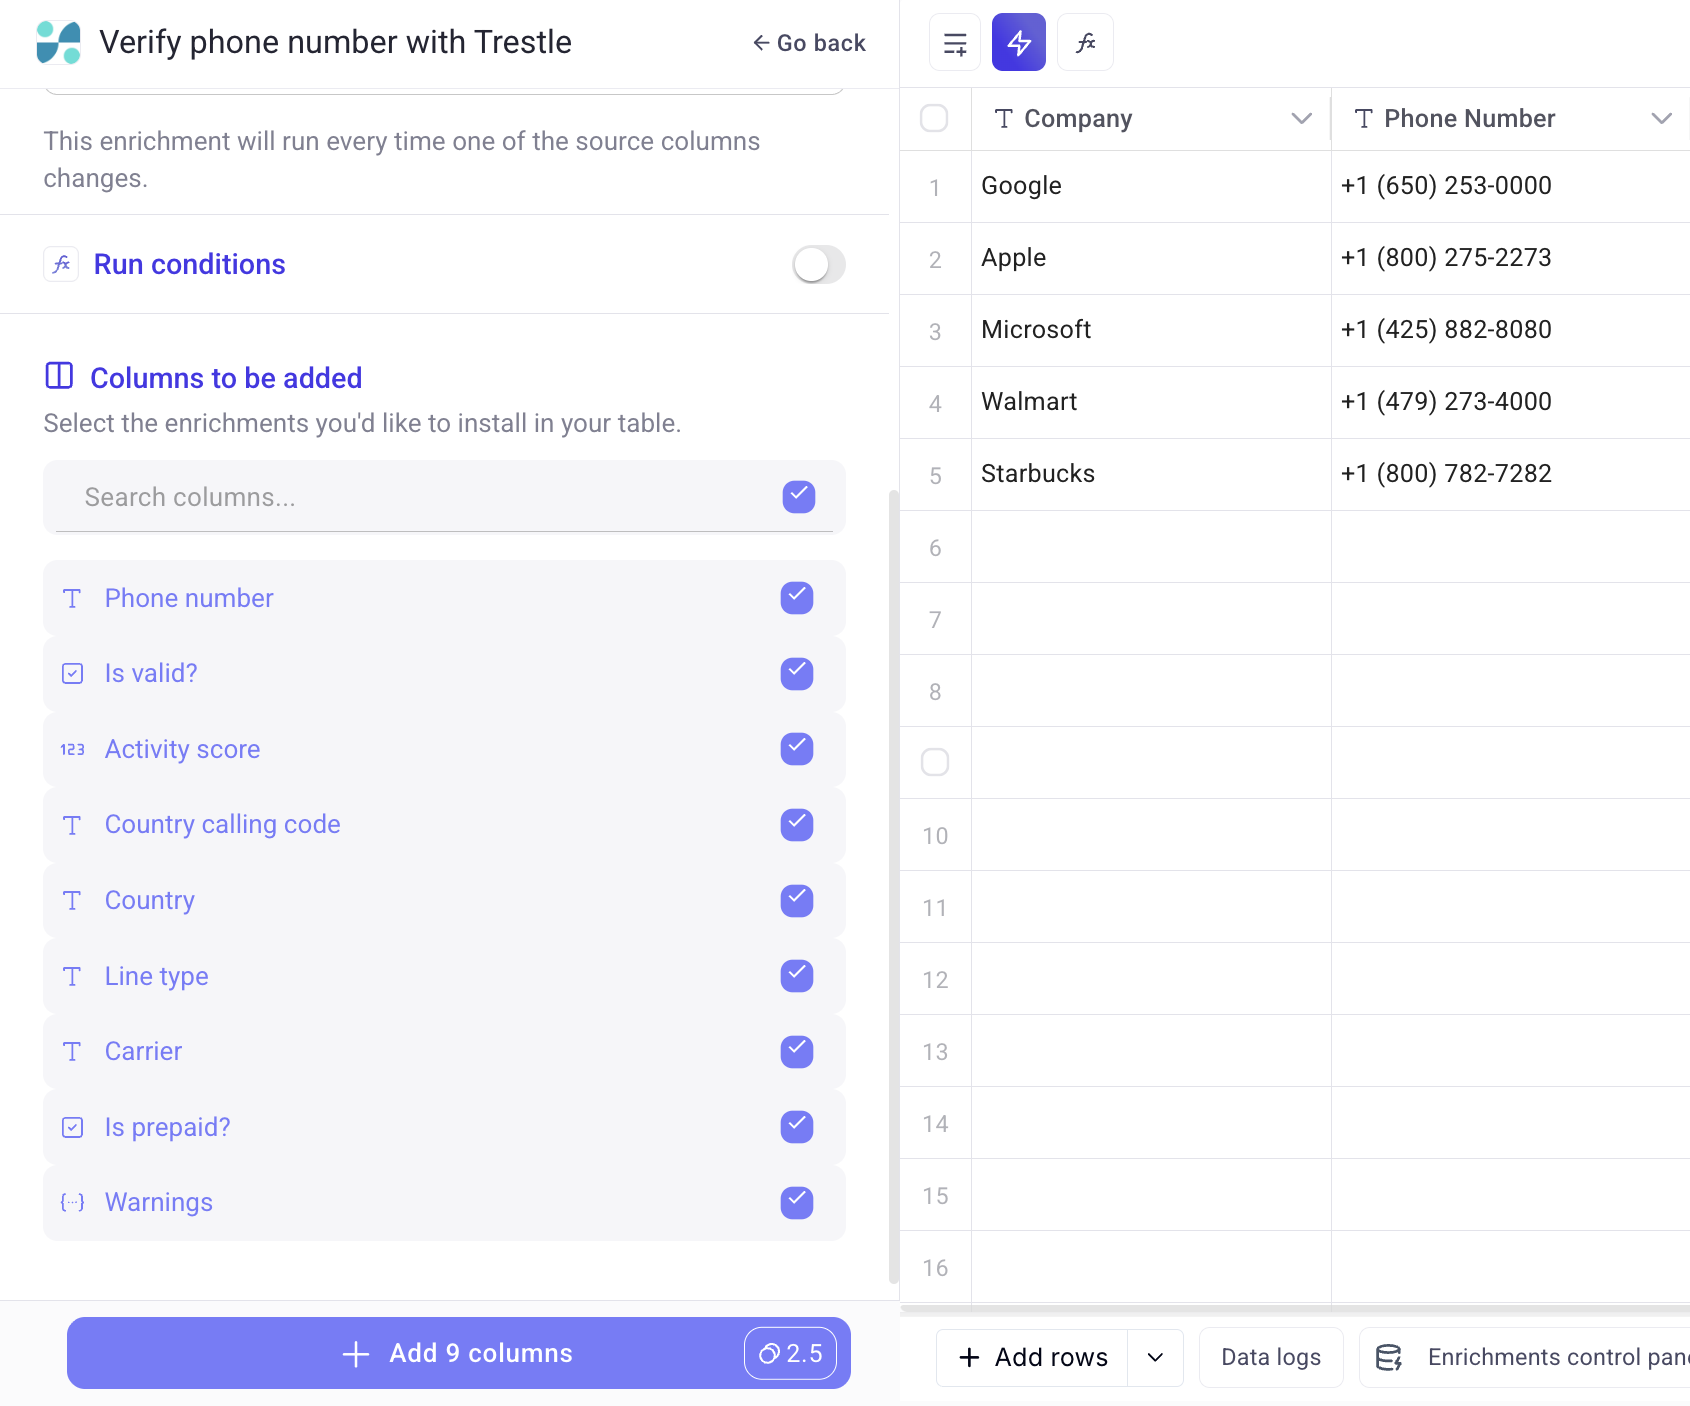Open the Data logs tab
Image resolution: width=1690 pixels, height=1406 pixels.
(1270, 1357)
